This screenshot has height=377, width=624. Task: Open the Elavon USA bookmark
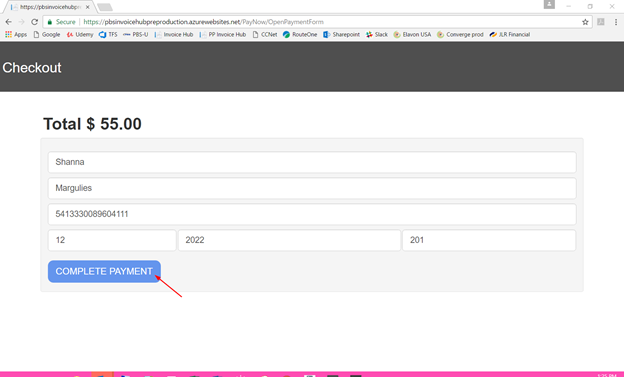pyautogui.click(x=412, y=35)
